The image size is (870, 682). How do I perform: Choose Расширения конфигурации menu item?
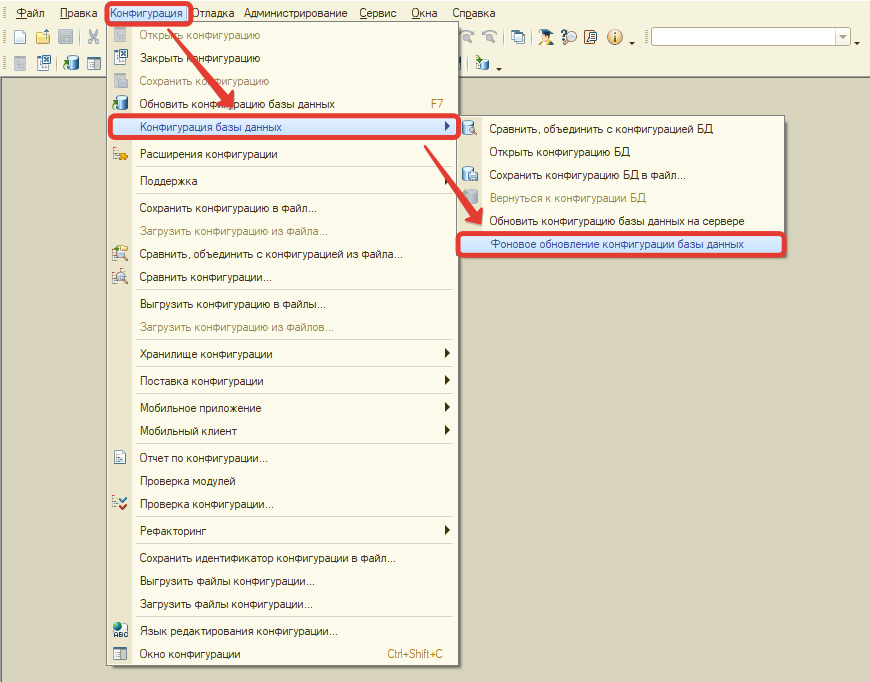click(x=283, y=154)
